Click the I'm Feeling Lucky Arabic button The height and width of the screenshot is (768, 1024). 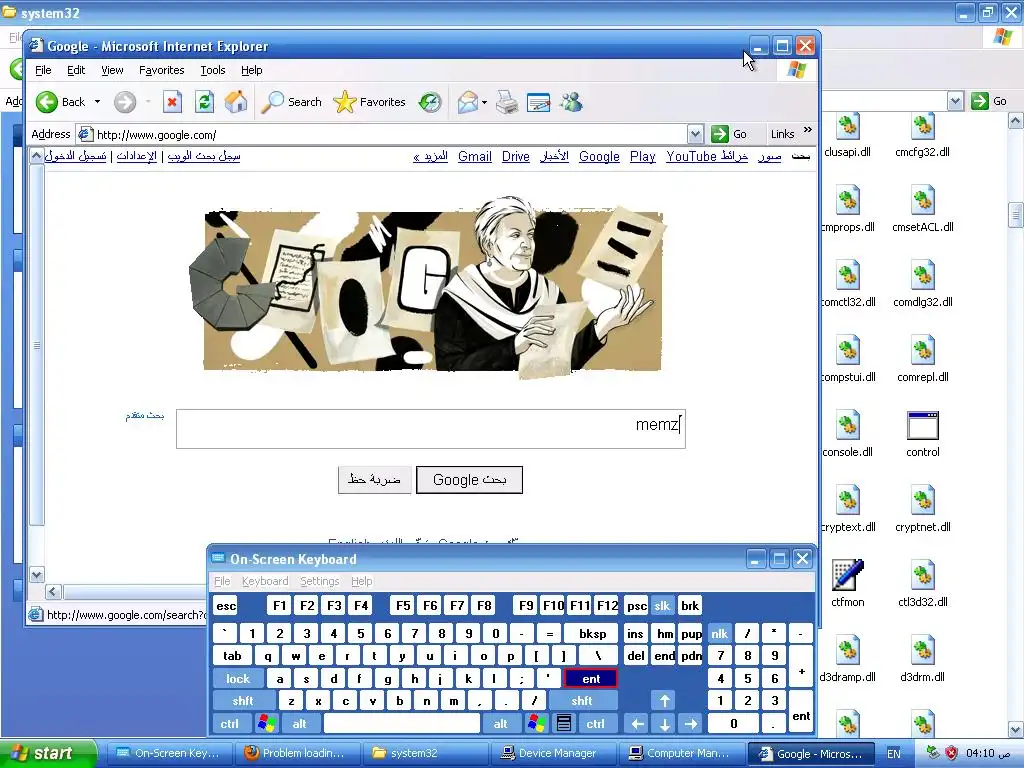375,480
